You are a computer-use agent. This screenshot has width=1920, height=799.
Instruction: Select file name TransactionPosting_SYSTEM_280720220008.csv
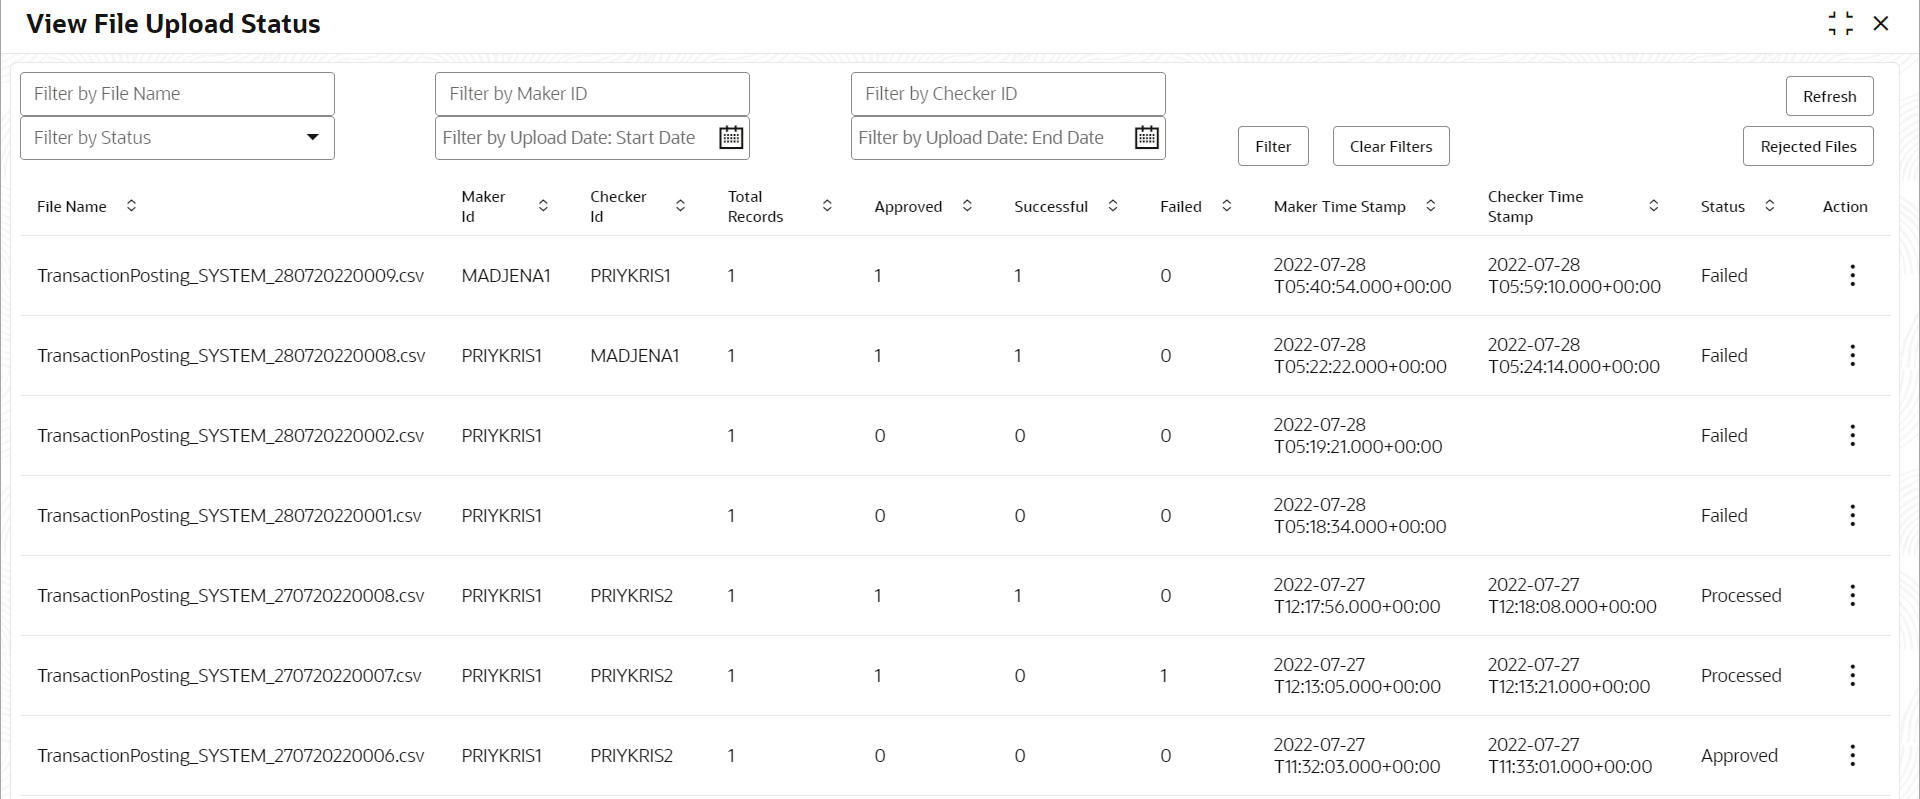click(231, 356)
